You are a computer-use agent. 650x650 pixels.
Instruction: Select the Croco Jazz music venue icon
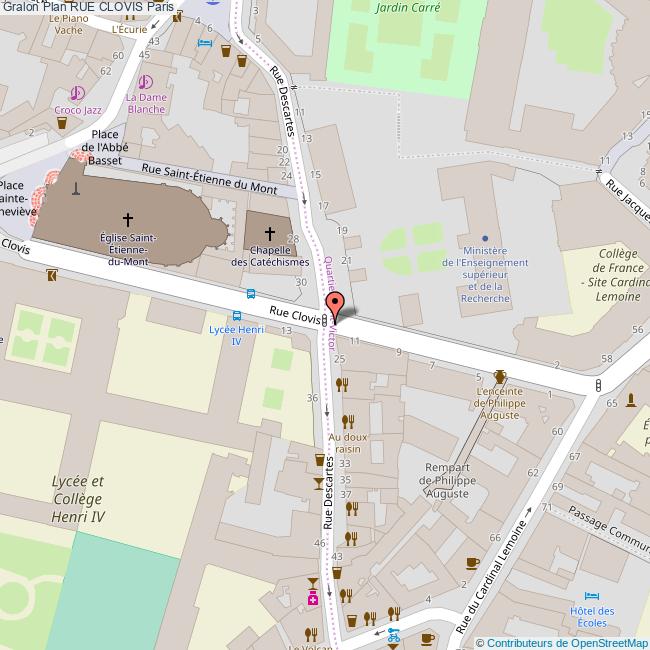77,93
